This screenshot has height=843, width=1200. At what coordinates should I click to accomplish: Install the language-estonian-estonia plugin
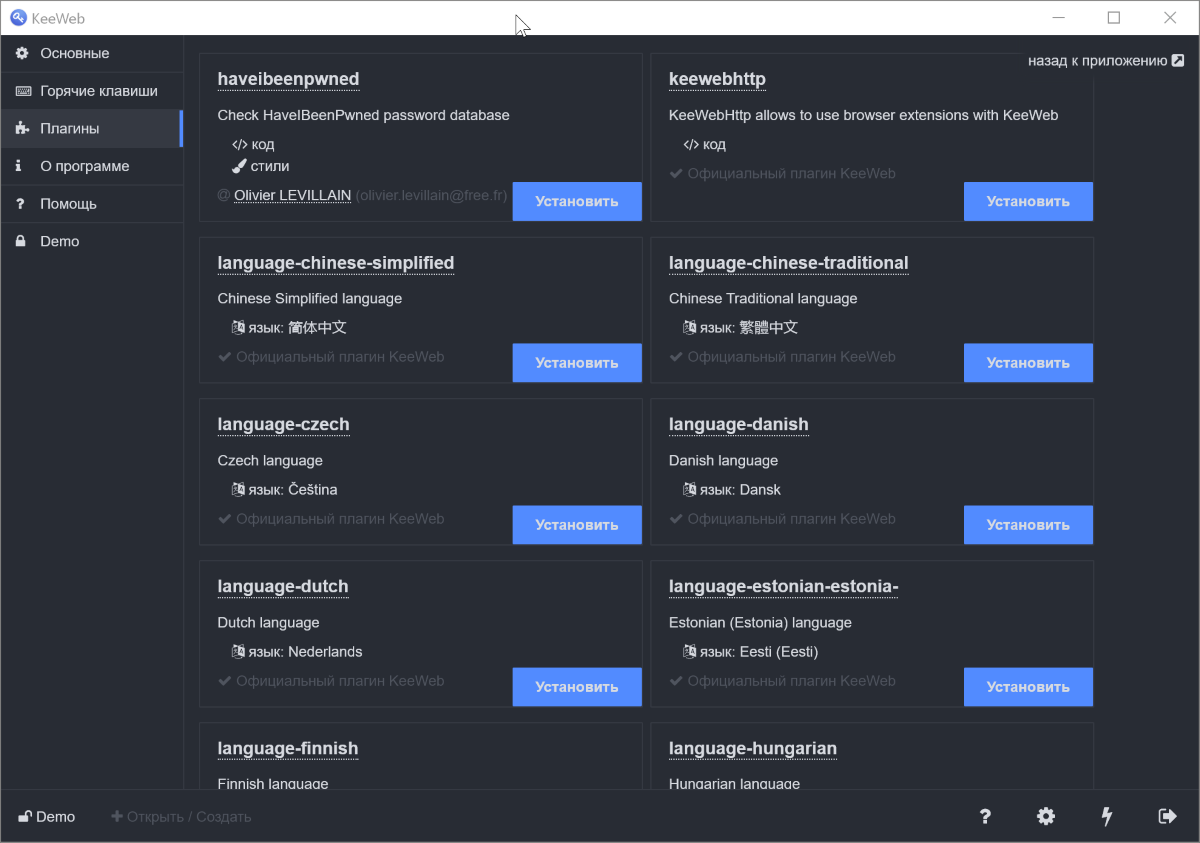pos(1028,687)
